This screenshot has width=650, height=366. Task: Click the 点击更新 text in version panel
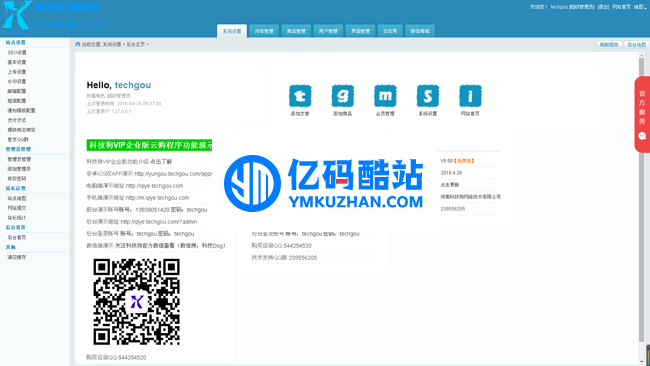coord(449,185)
